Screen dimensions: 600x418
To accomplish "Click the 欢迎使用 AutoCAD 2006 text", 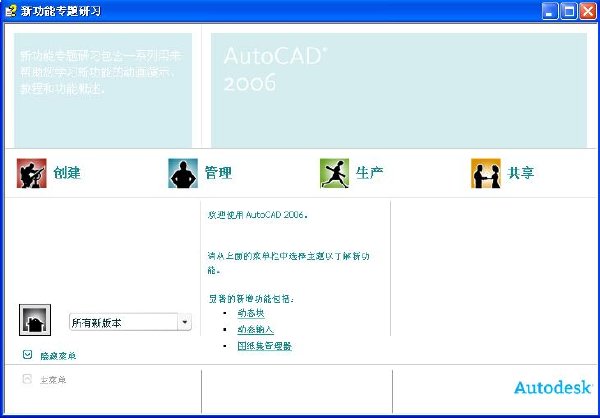I will [x=258, y=215].
